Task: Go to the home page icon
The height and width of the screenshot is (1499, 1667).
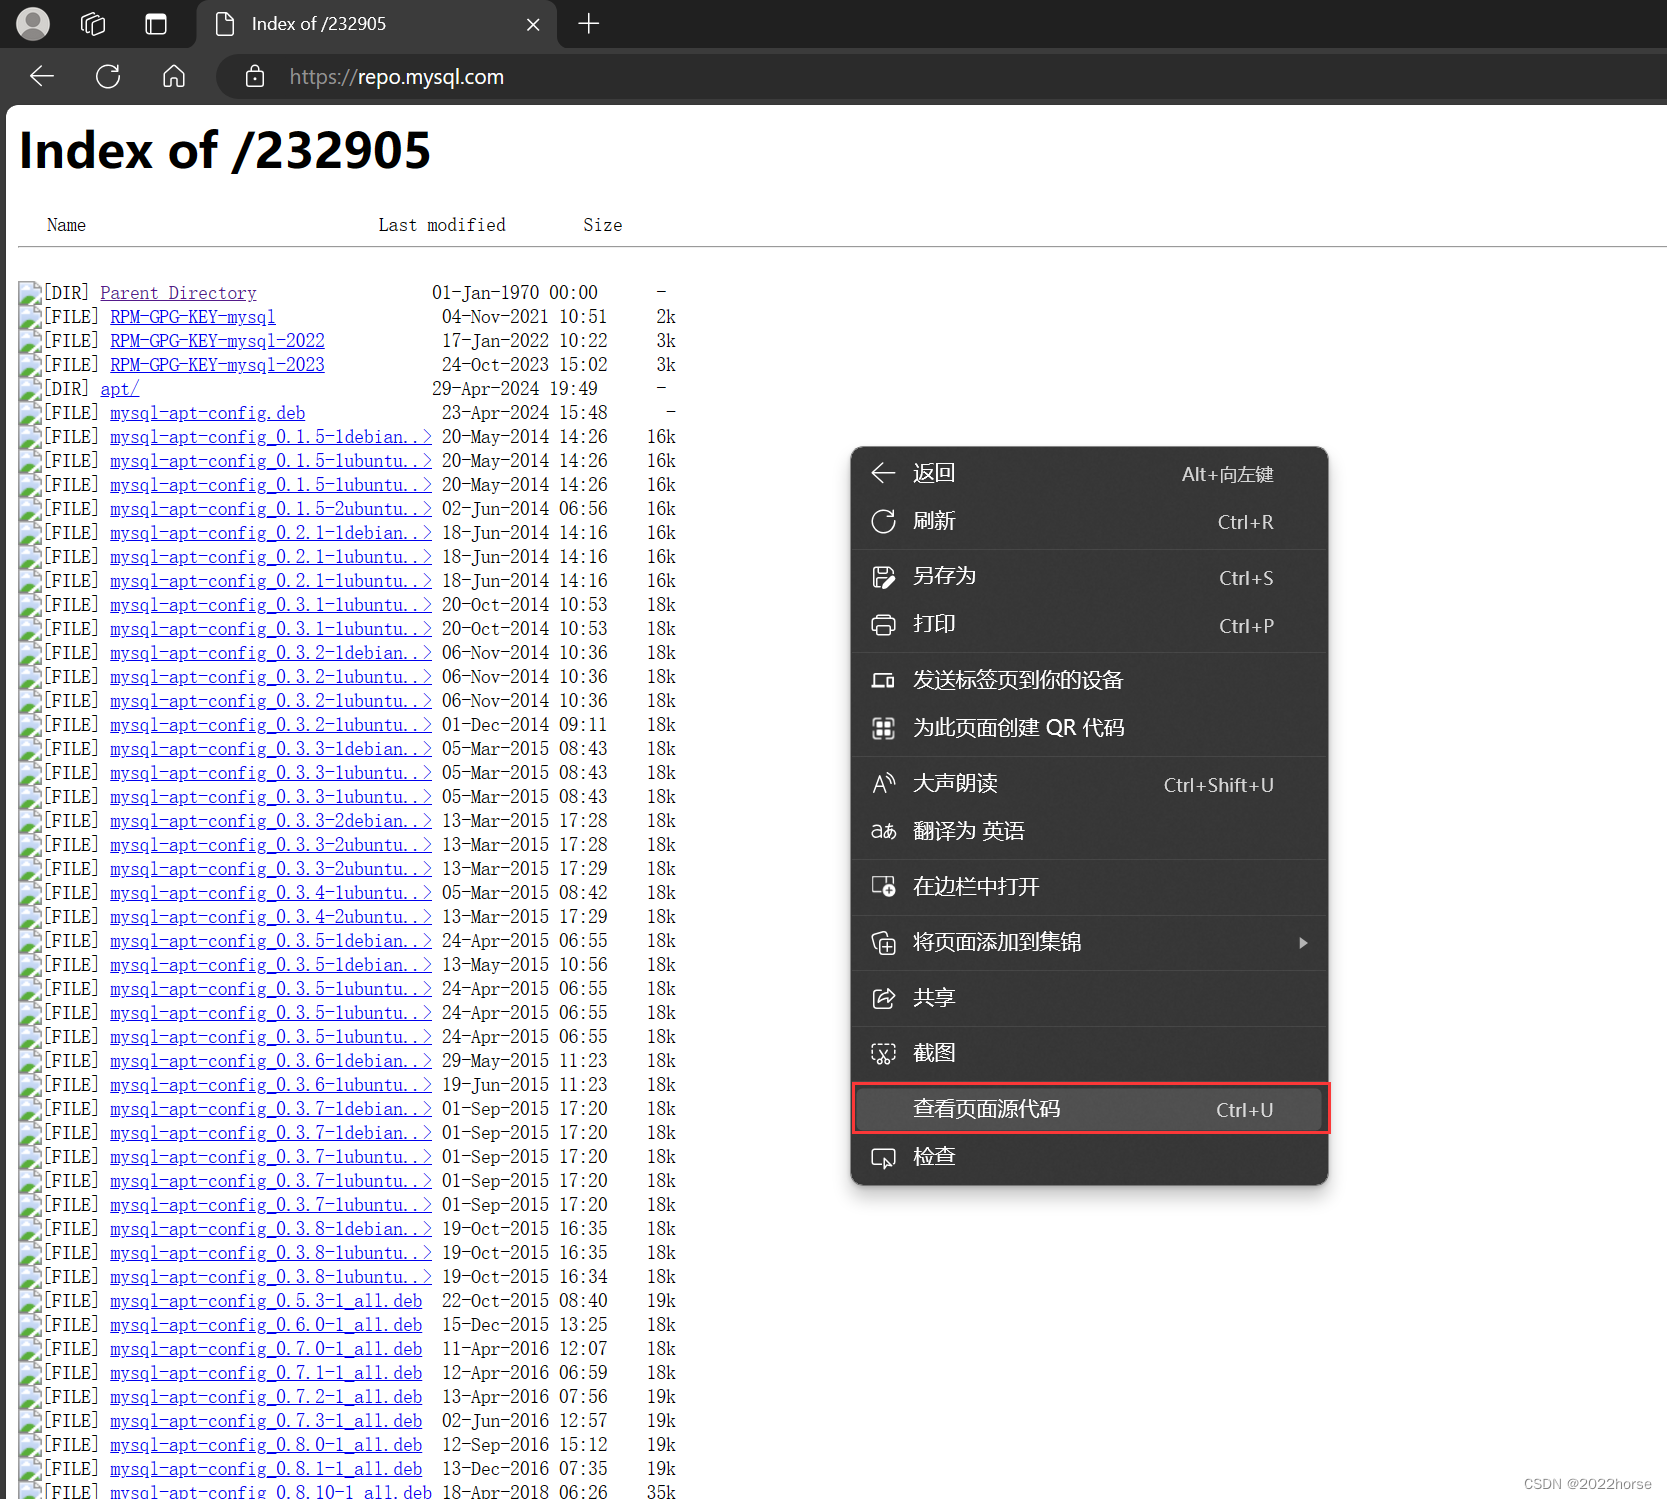Action: click(x=174, y=76)
